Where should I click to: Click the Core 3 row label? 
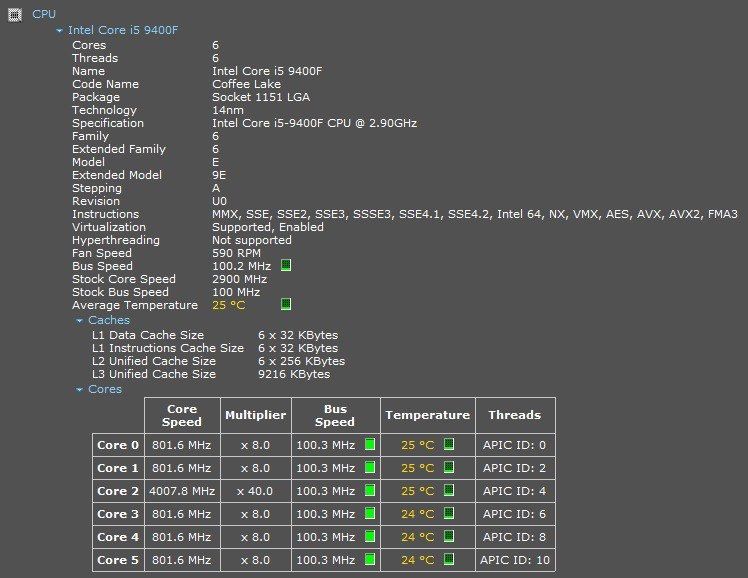click(118, 514)
